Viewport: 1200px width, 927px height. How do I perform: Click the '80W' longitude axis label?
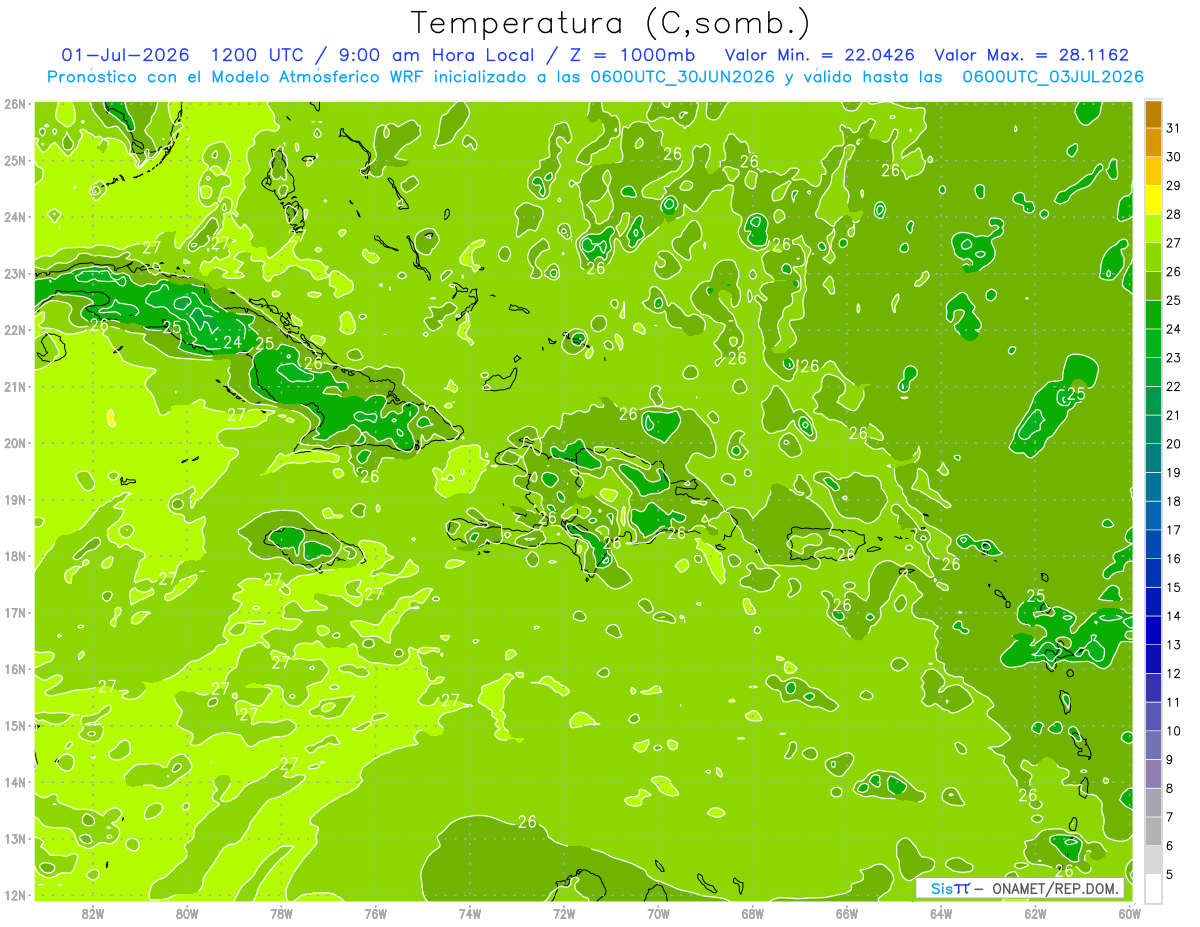pyautogui.click(x=187, y=913)
